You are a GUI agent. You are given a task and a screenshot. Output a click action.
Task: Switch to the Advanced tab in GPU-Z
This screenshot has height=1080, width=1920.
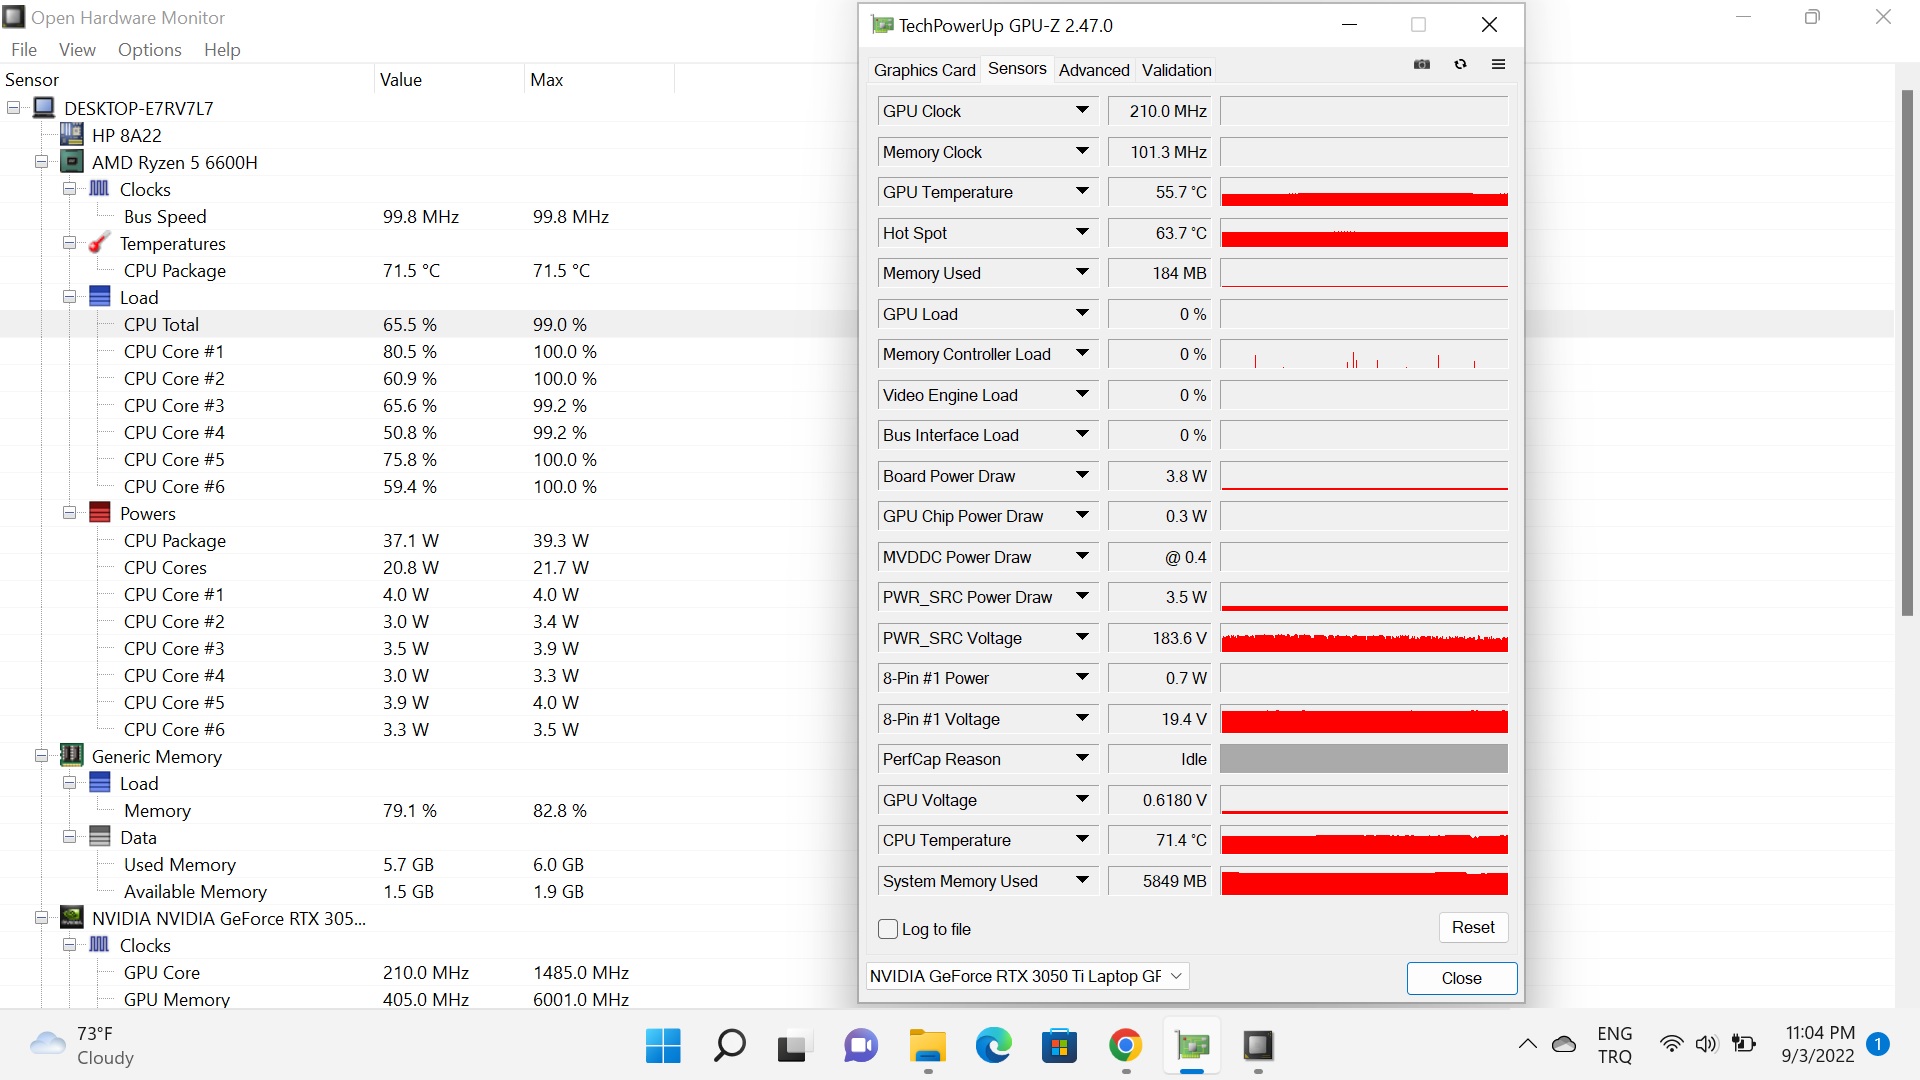pyautogui.click(x=1093, y=70)
